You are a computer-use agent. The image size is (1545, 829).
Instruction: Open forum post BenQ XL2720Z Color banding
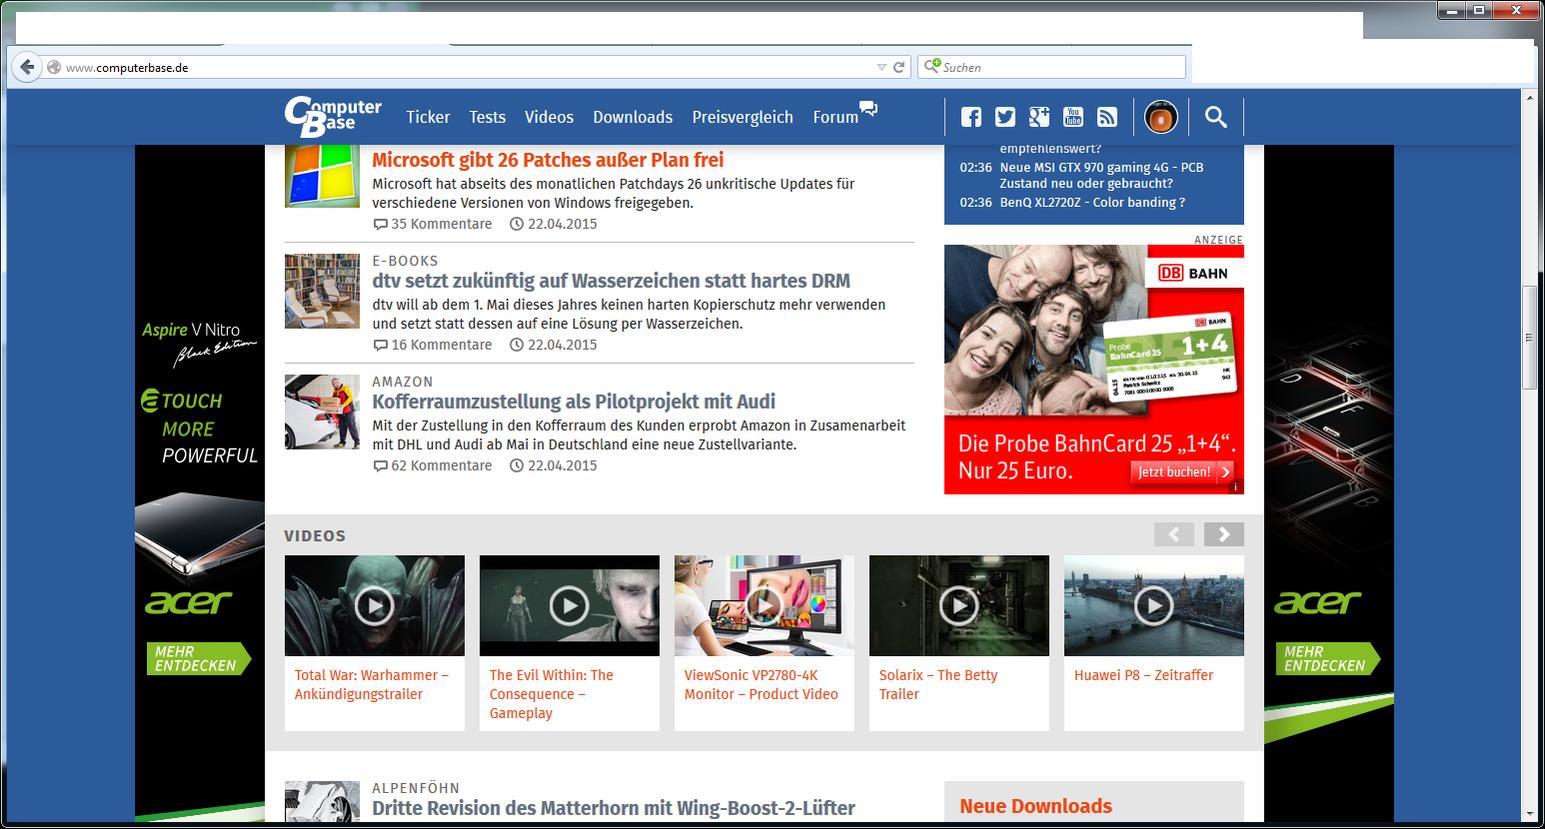click(x=1092, y=202)
